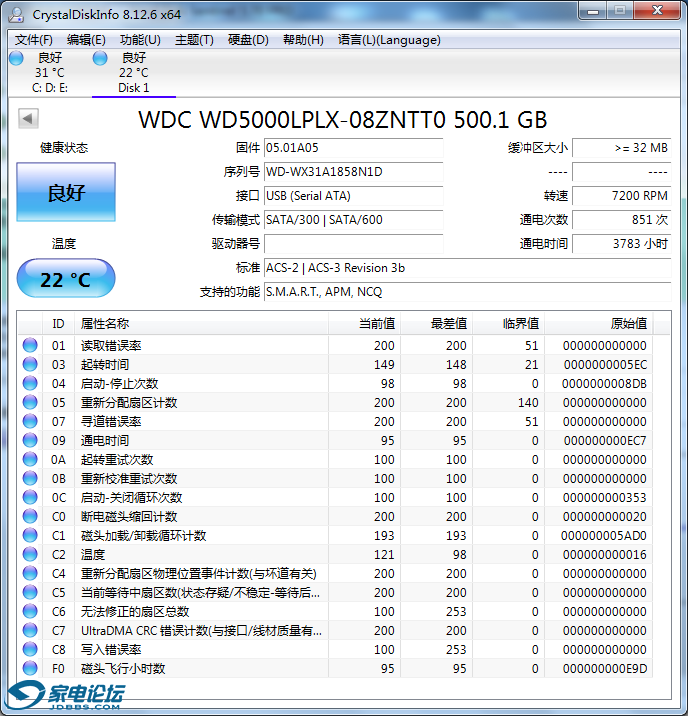Click status circle for 05 重新分配扇区计数
Screen dimensions: 688x716
[30, 402]
